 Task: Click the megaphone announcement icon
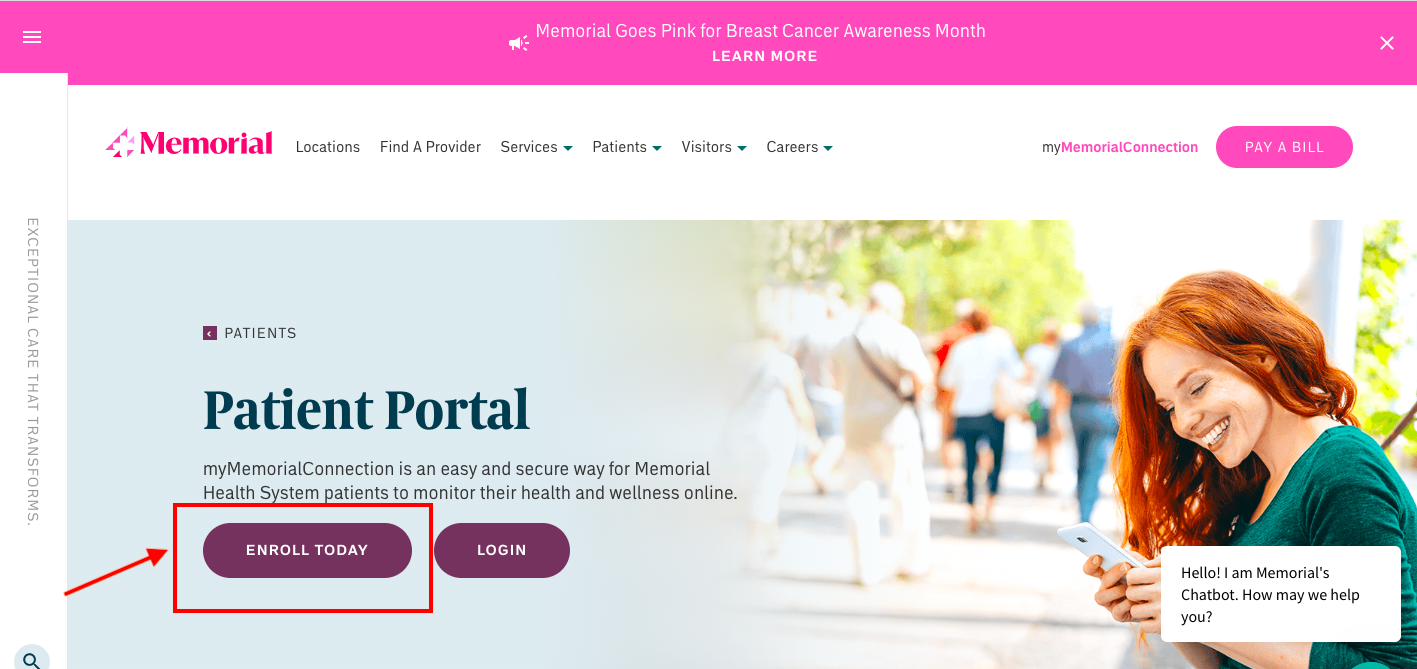click(x=519, y=43)
